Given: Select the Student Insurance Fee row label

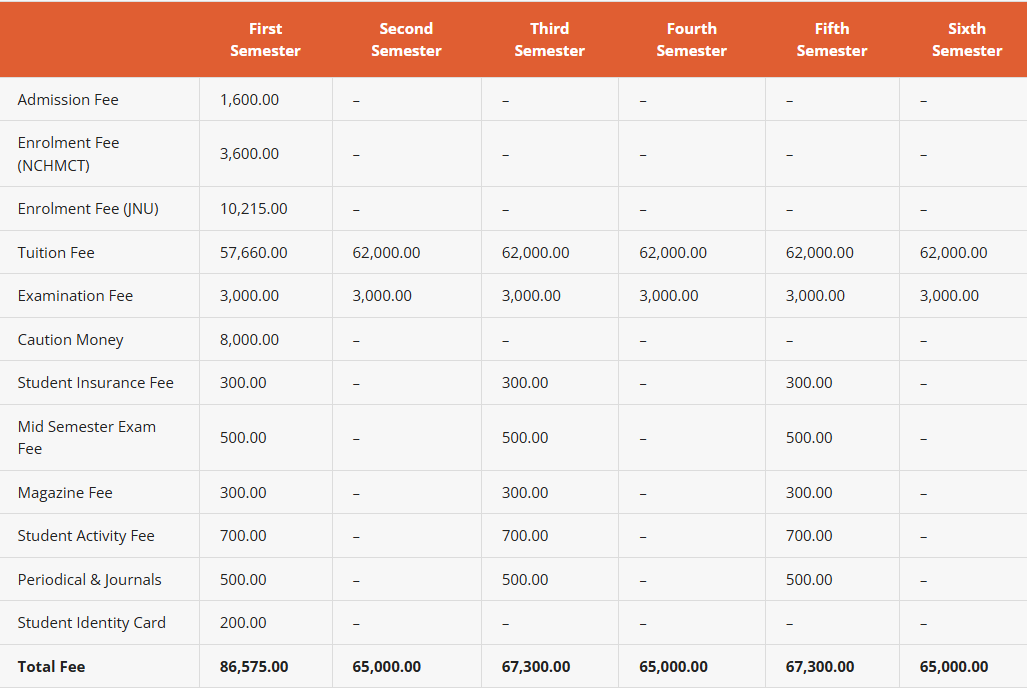Looking at the screenshot, I should tap(95, 383).
